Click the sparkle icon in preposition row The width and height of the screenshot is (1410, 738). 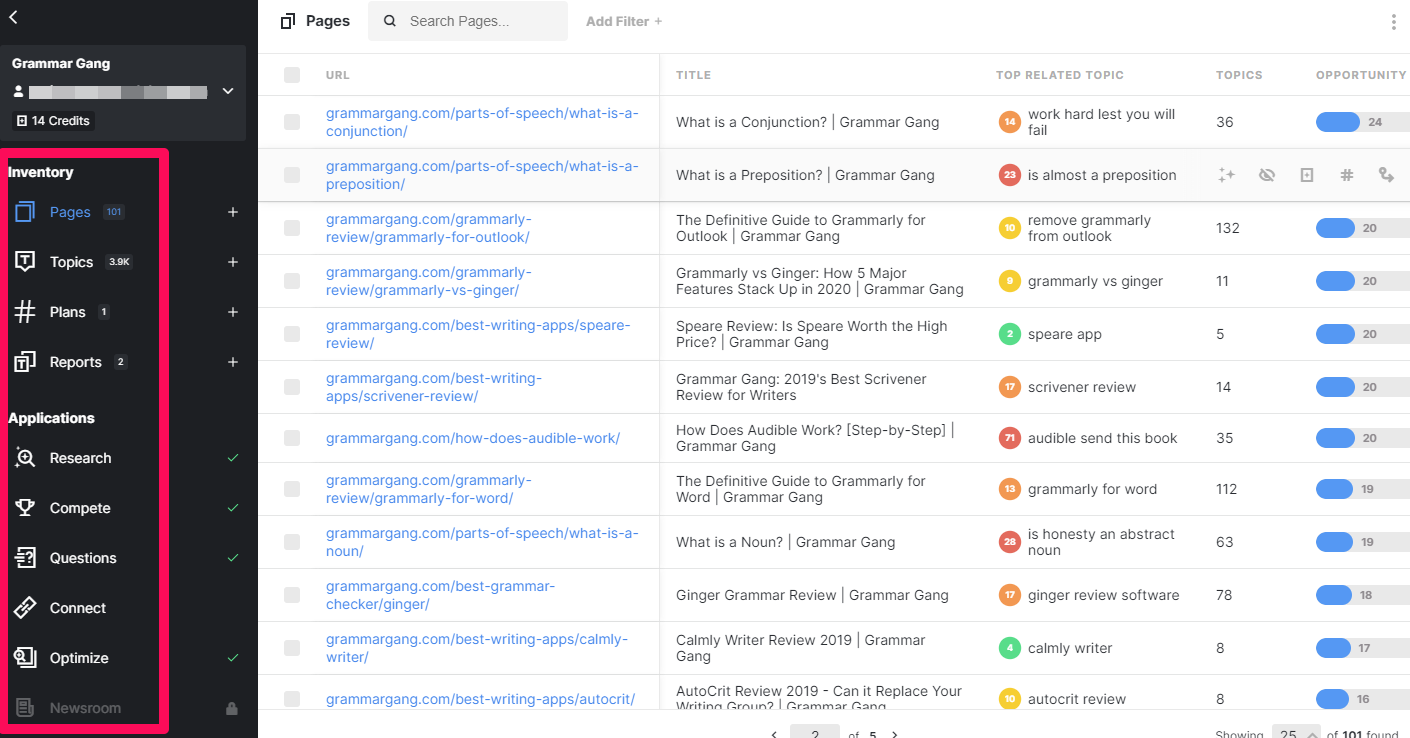(1226, 175)
